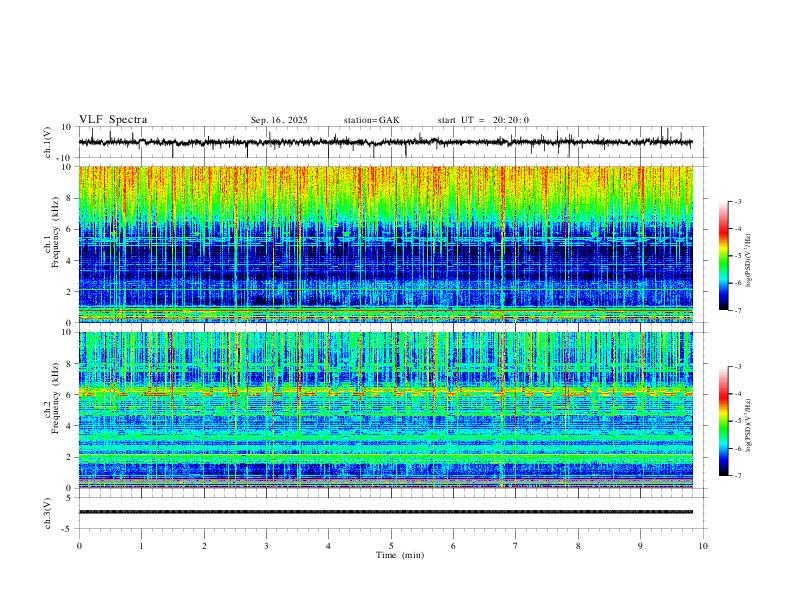Click the "-3" label on upper color bar

tap(737, 201)
